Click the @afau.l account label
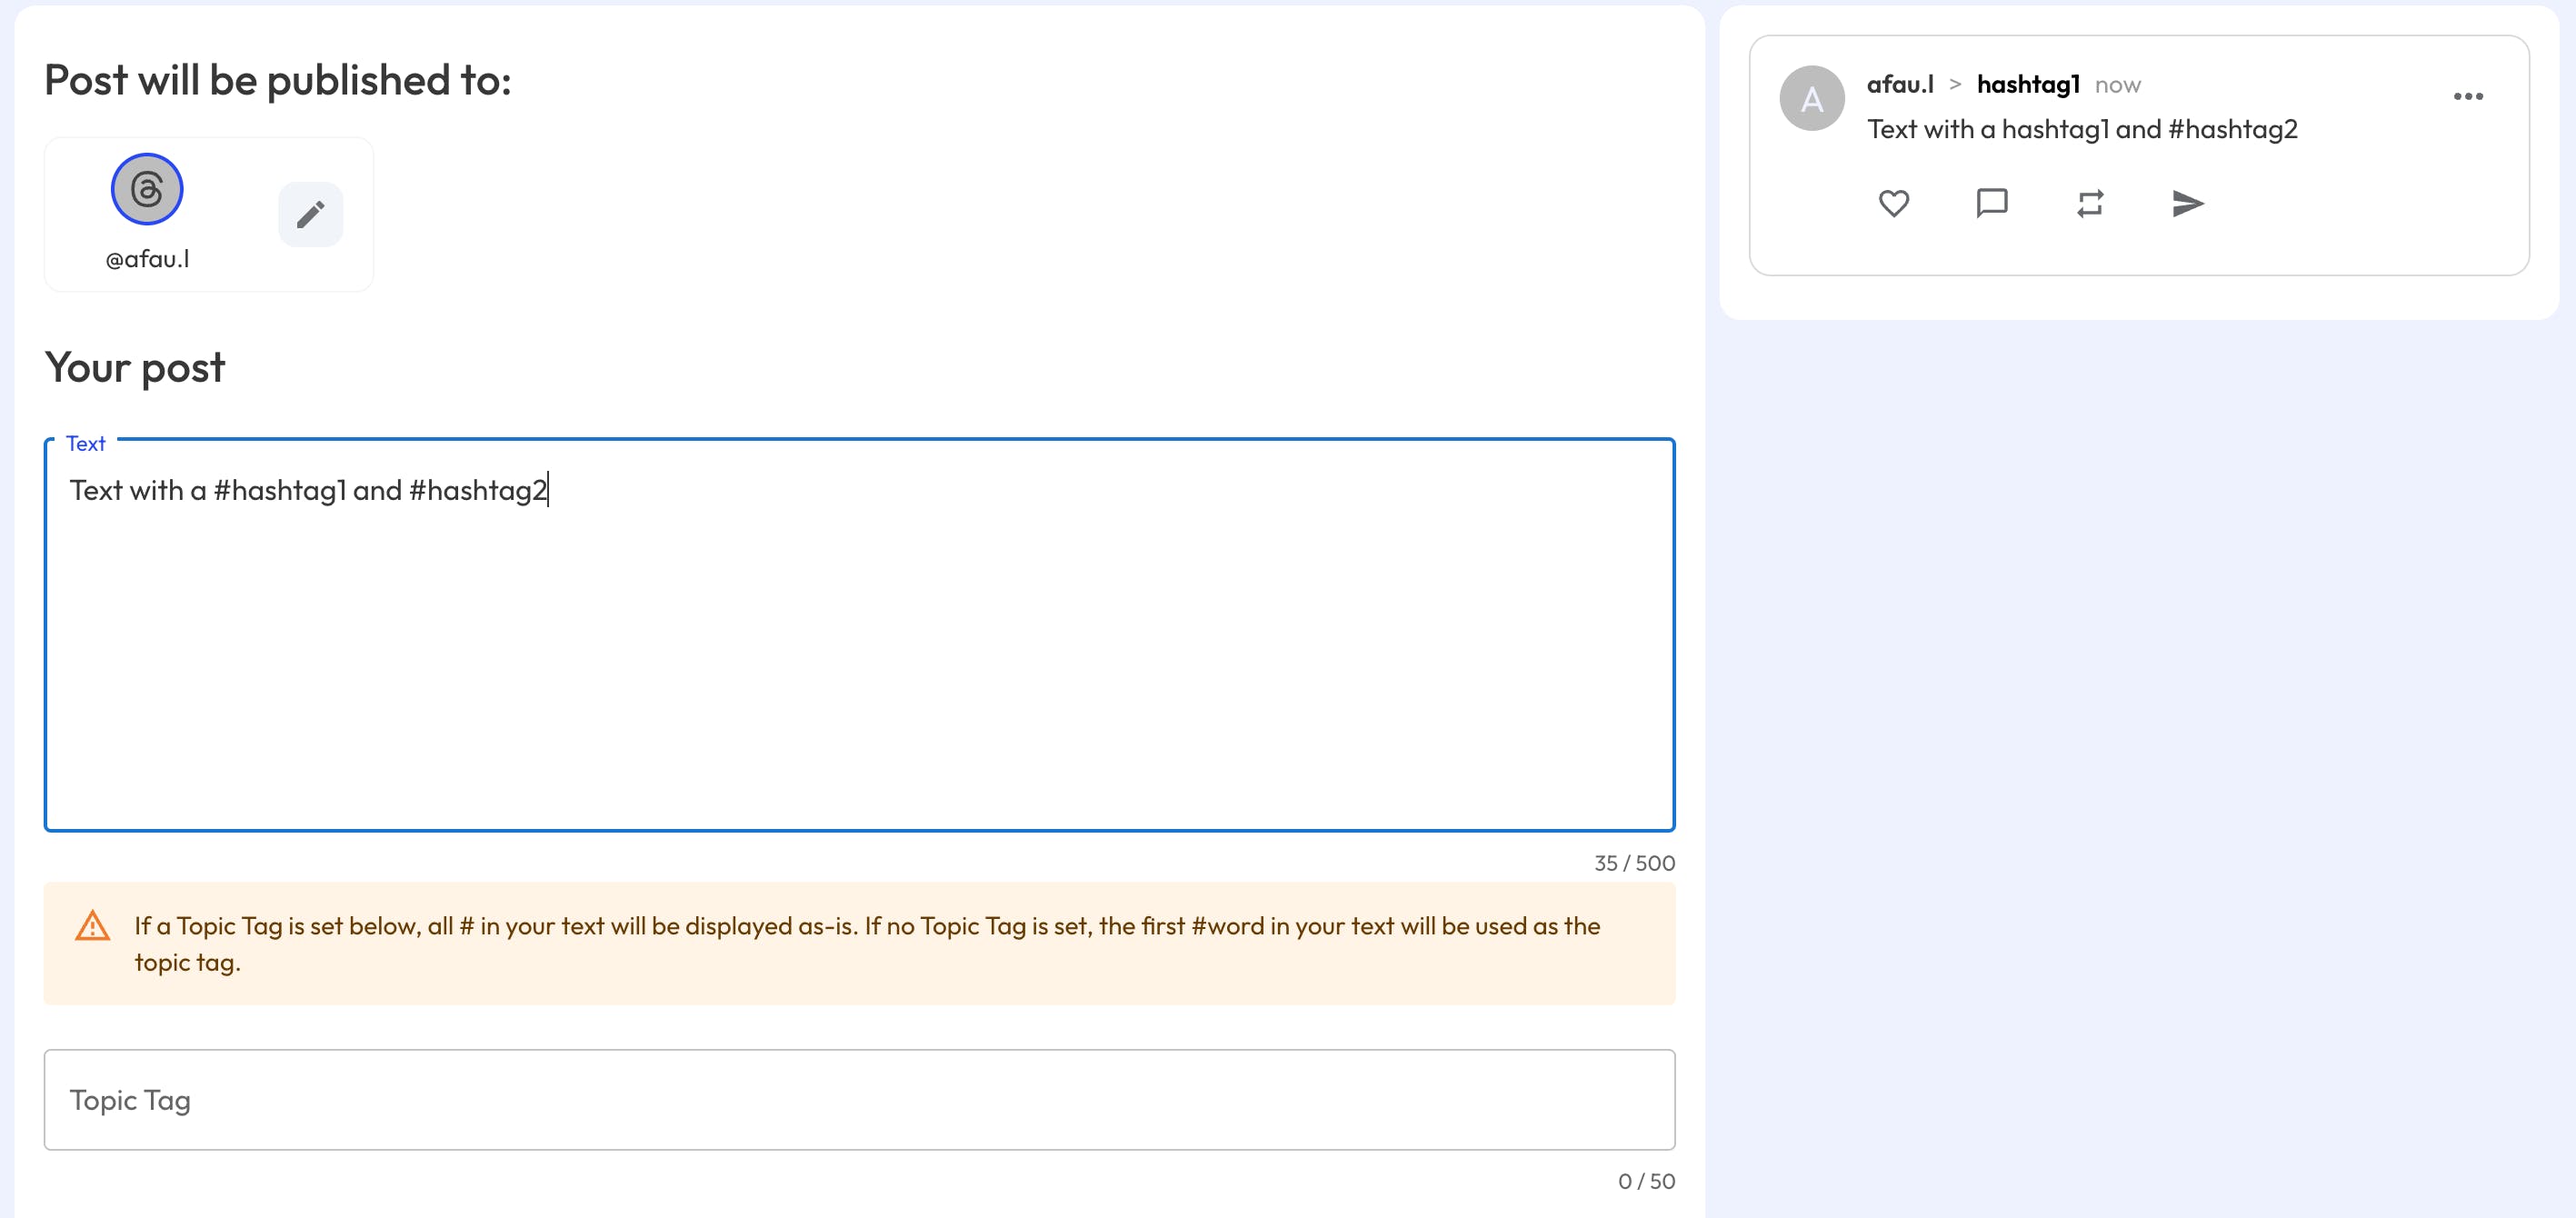The image size is (2576, 1218). point(147,260)
